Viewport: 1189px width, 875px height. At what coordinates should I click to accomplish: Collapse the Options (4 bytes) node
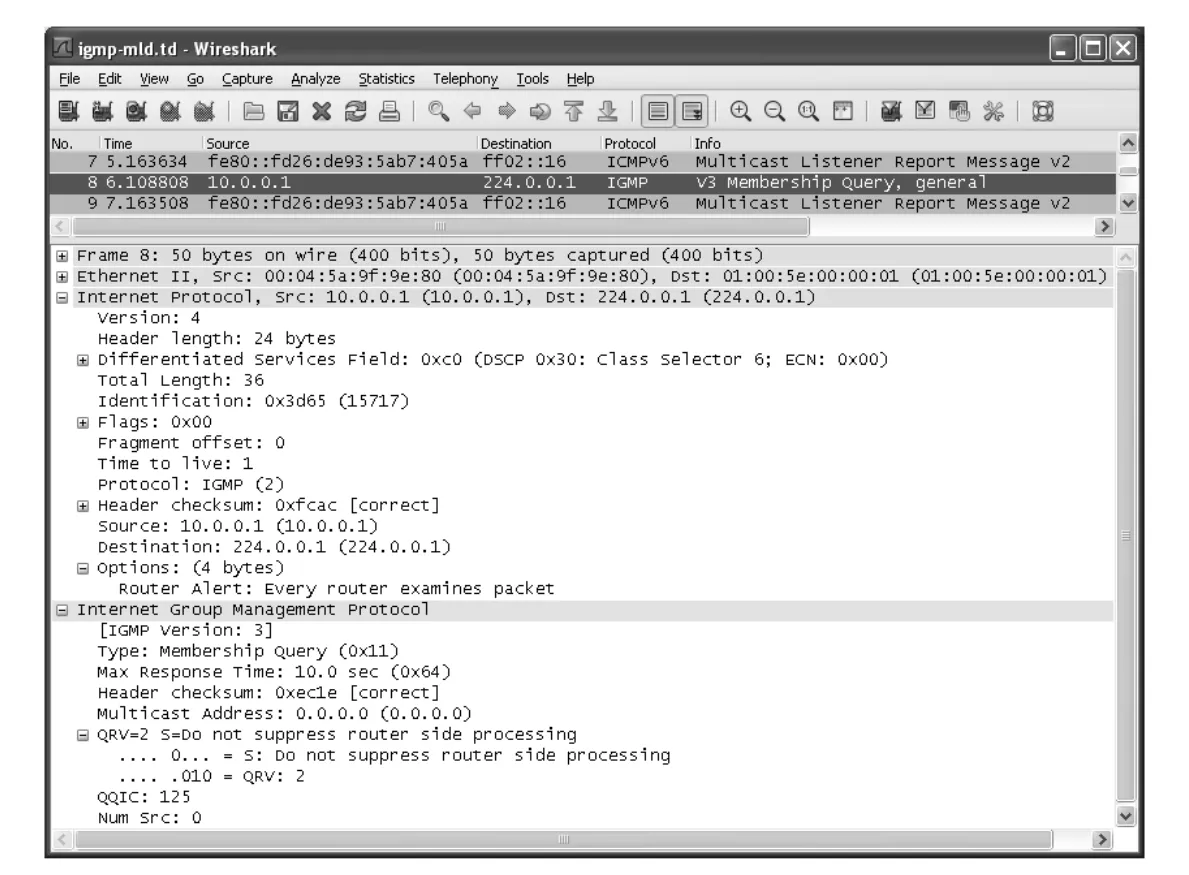83,569
